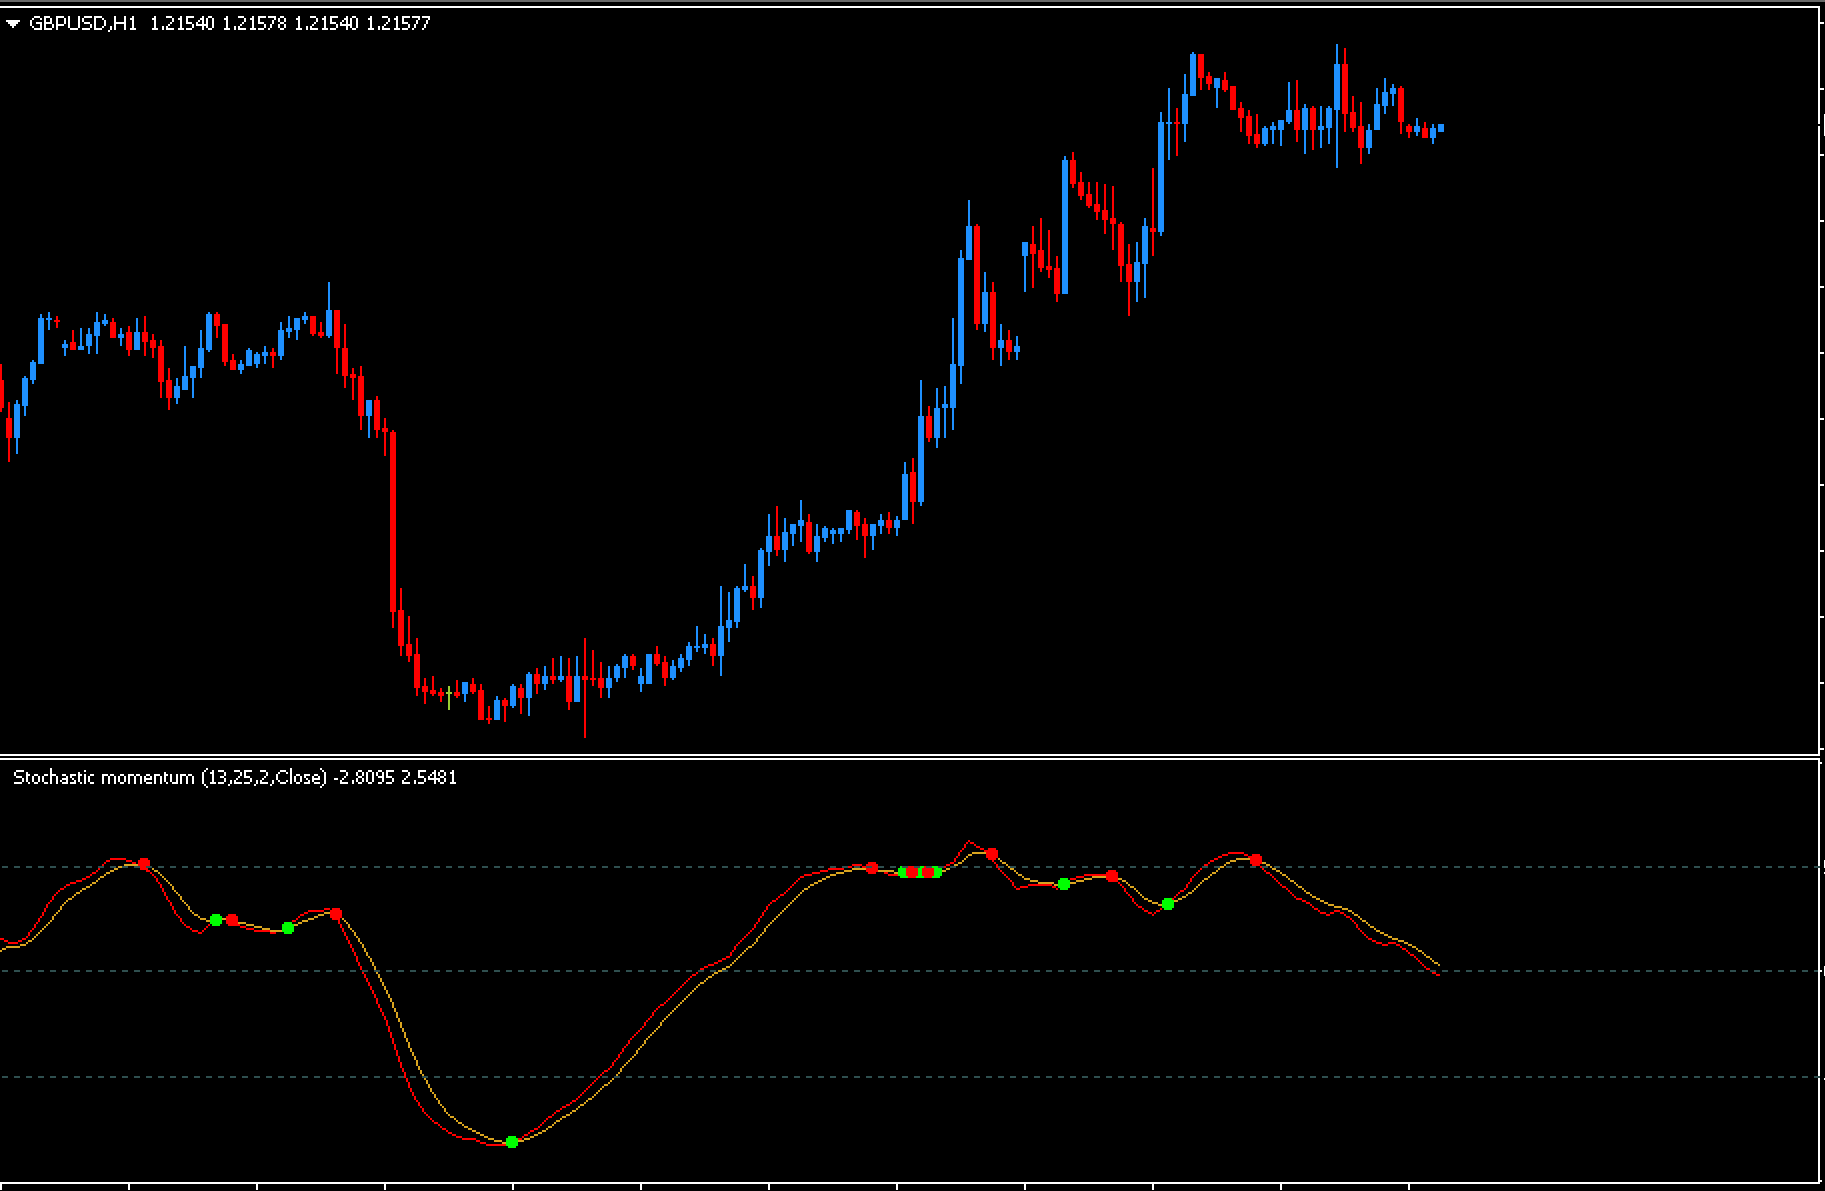Click the GBPUSD,H1 chart title text
1825x1191 pixels.
coord(83,23)
